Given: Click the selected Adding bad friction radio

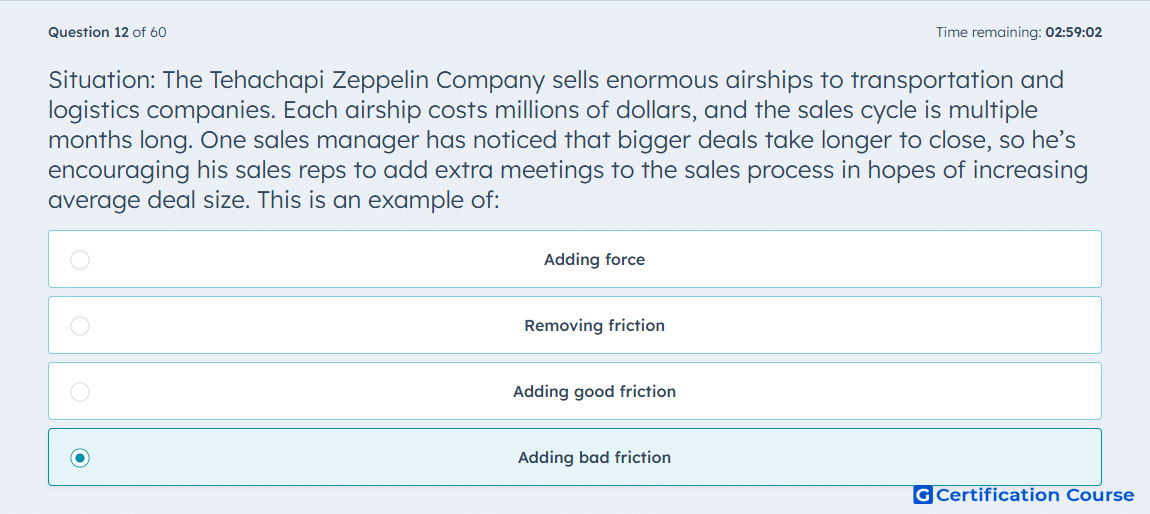Looking at the screenshot, I should (80, 458).
